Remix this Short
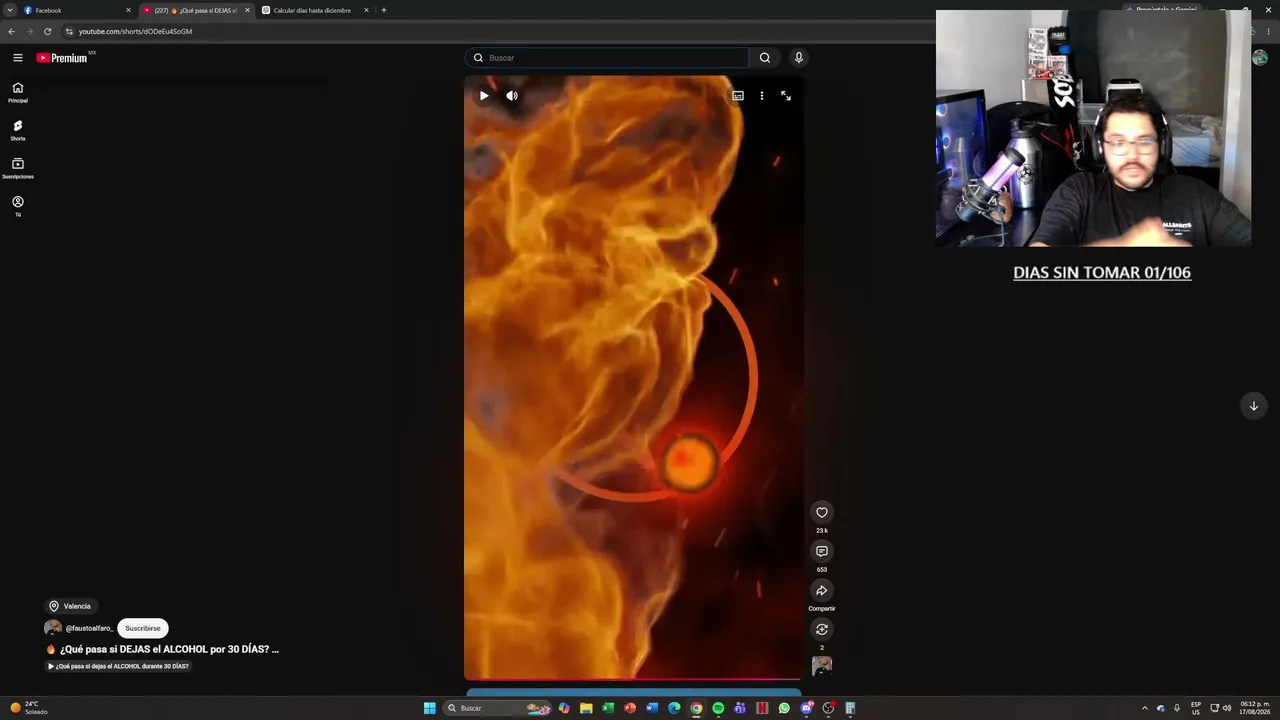The width and height of the screenshot is (1280, 720). tap(822, 629)
